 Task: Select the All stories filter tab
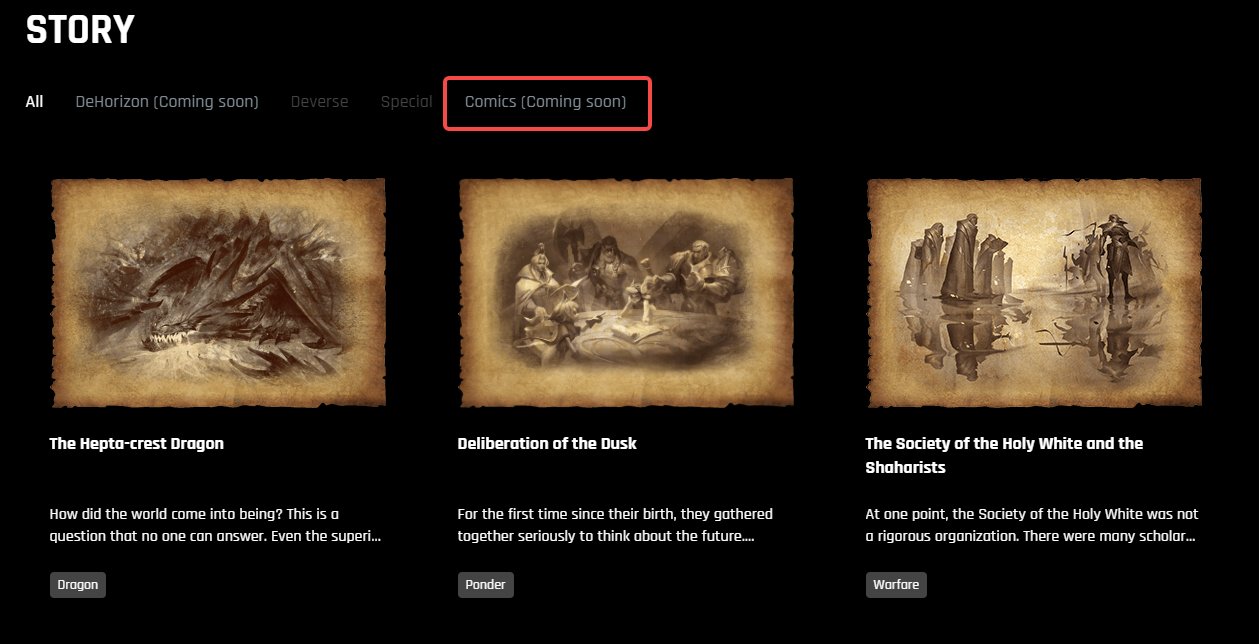(x=35, y=102)
